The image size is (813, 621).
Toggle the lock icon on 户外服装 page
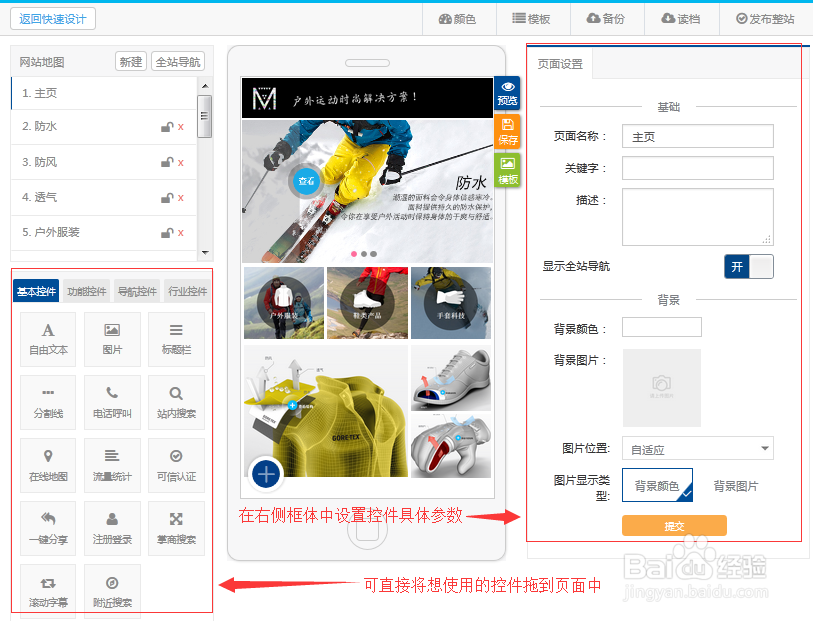tap(167, 233)
